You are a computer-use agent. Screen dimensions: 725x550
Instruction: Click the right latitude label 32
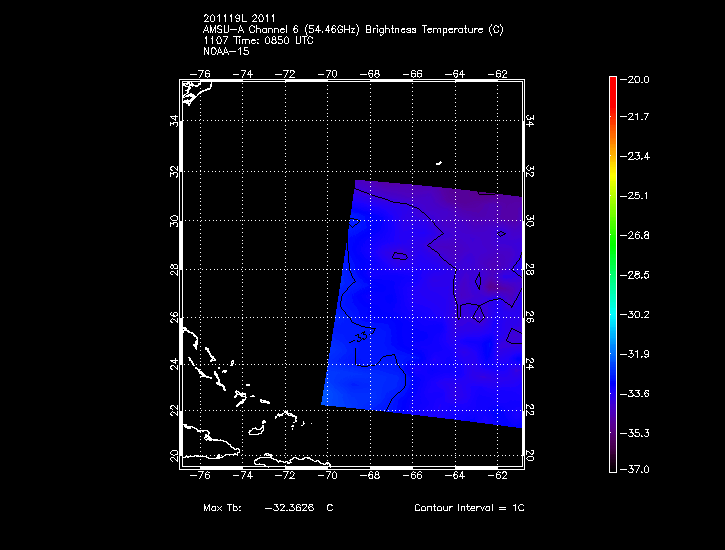[x=530, y=171]
